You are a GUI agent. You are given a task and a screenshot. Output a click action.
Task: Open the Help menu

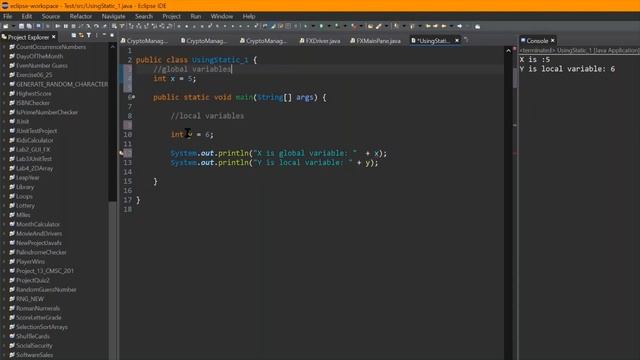coord(249,16)
